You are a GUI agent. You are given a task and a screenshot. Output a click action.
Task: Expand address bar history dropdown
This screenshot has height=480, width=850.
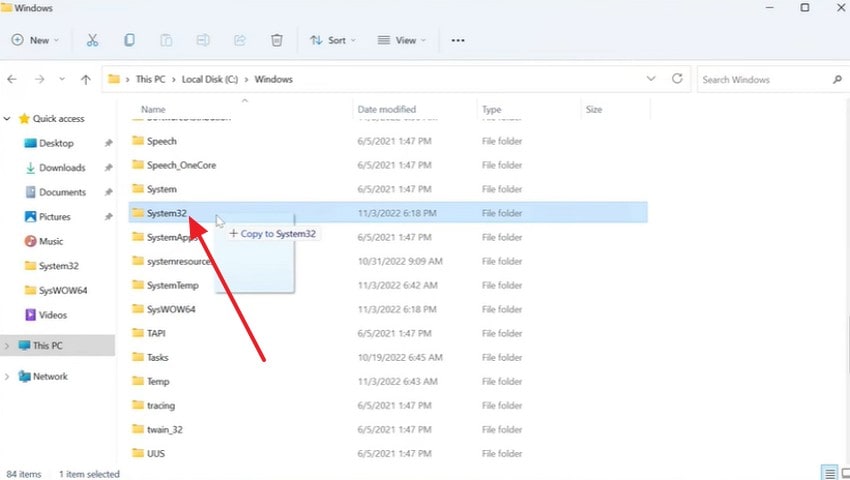coord(651,79)
